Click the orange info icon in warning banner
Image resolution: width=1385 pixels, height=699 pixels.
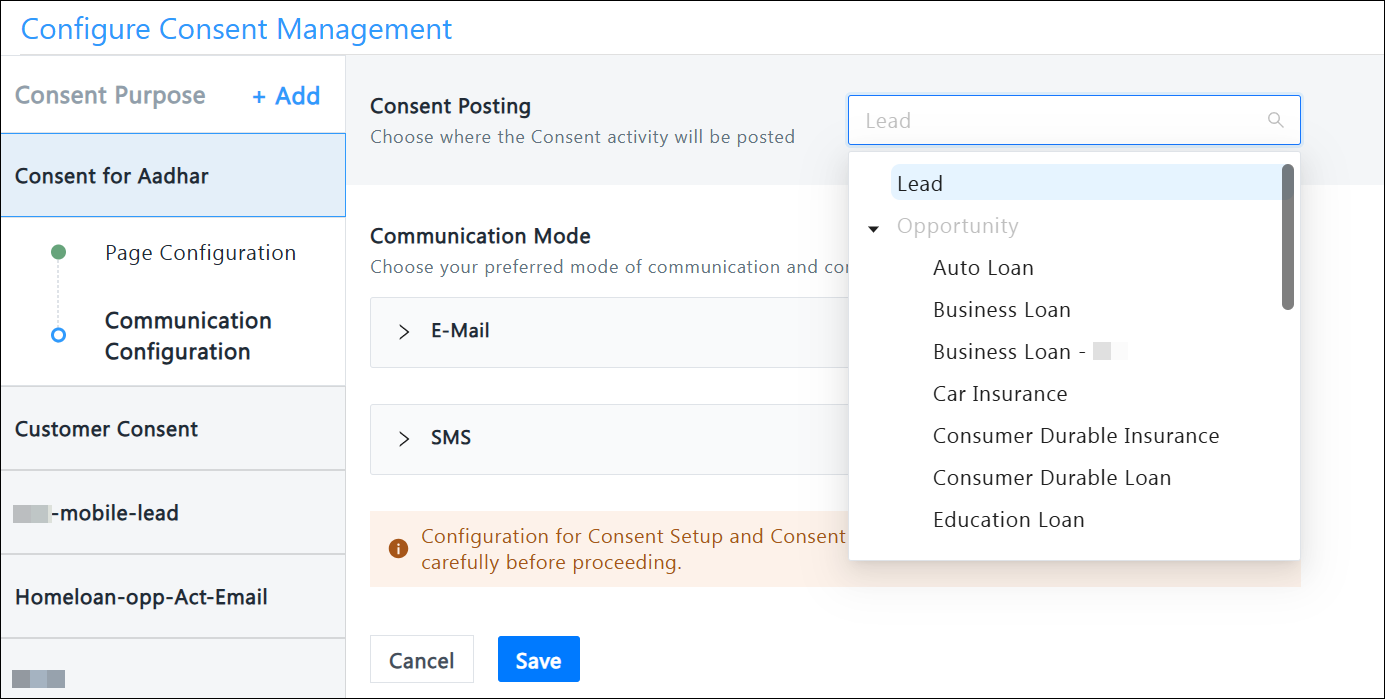(x=398, y=549)
